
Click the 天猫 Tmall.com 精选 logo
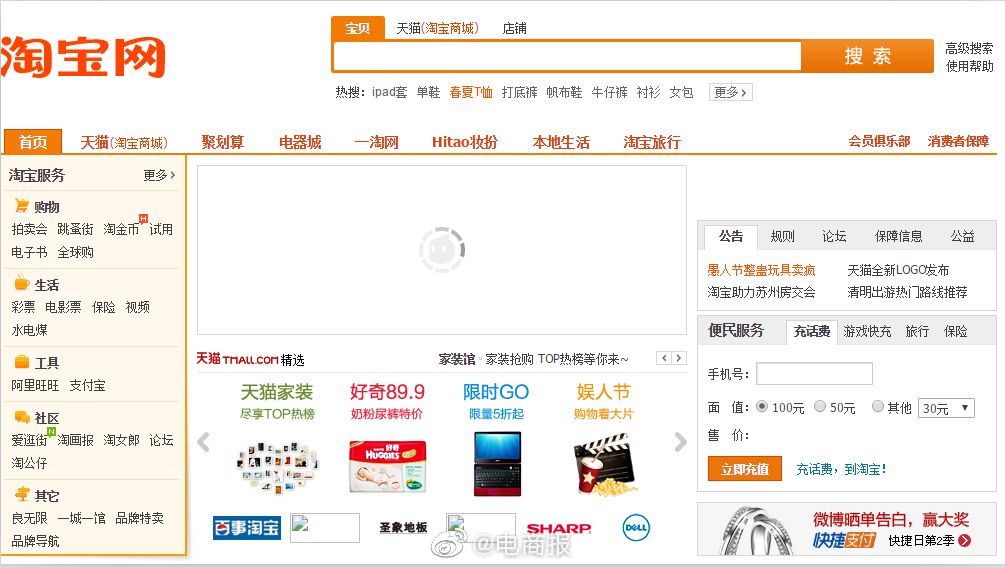251,359
